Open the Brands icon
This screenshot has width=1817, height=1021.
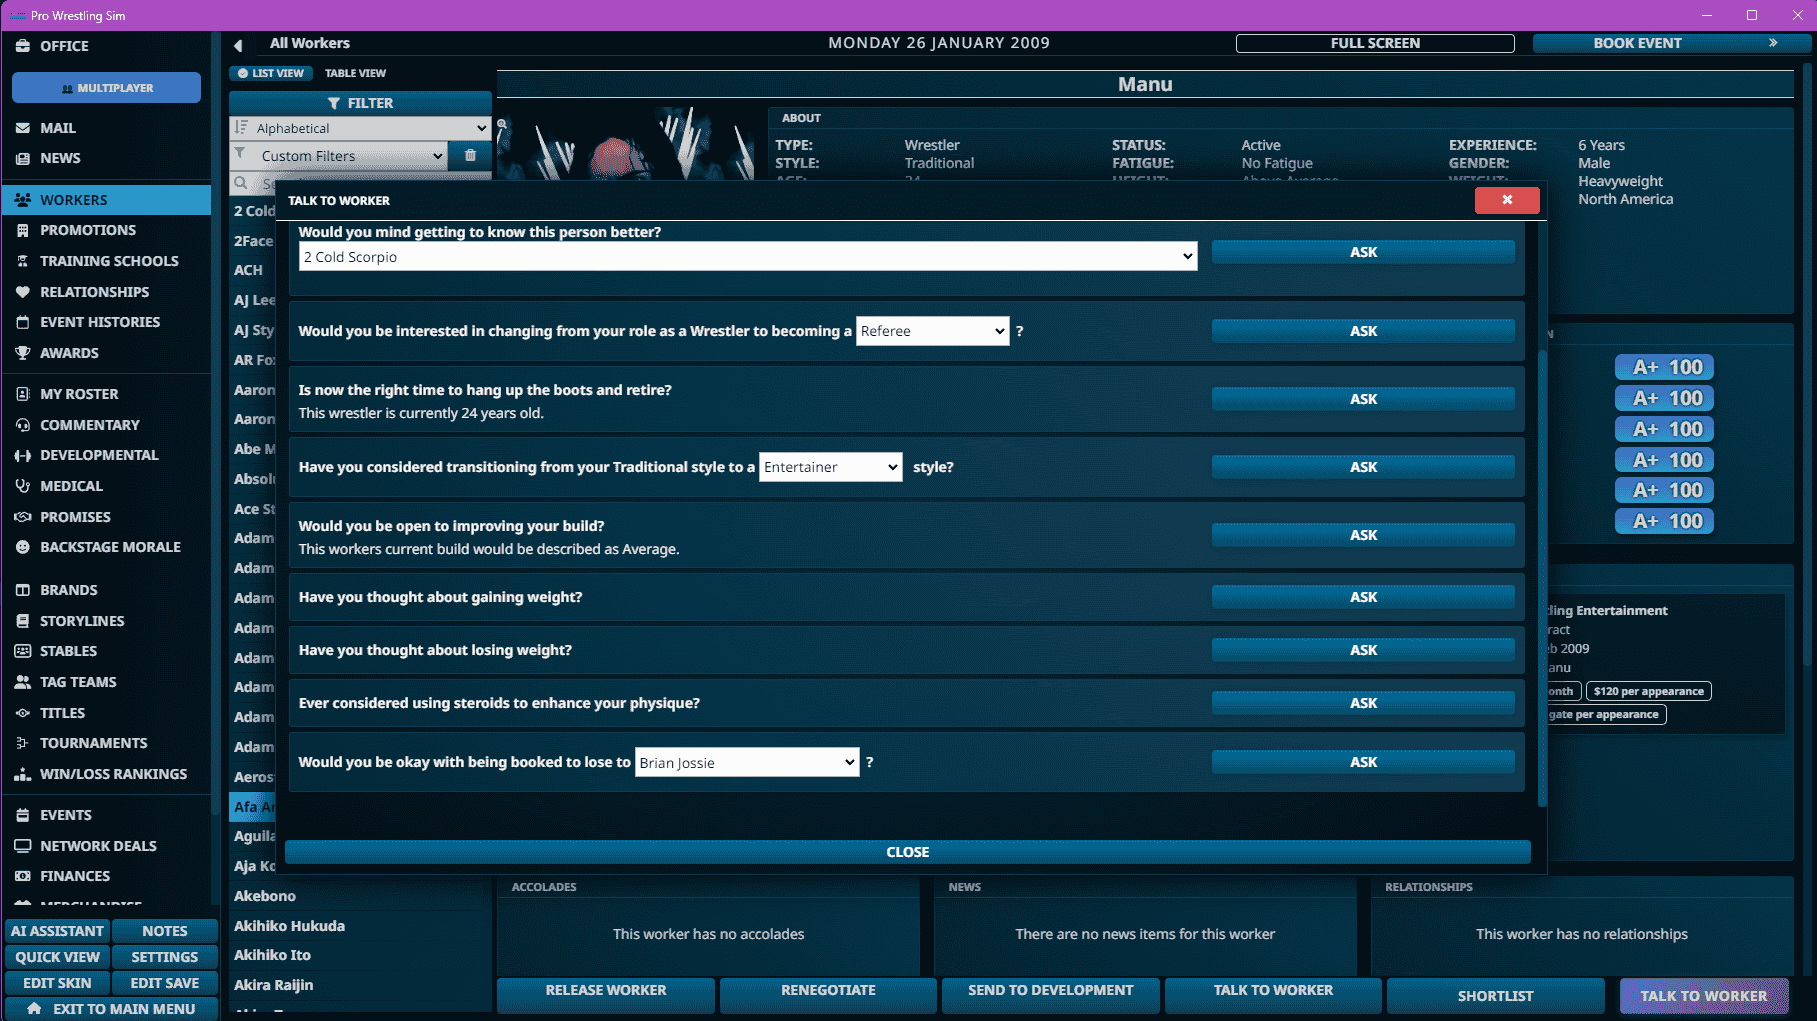[x=23, y=590]
